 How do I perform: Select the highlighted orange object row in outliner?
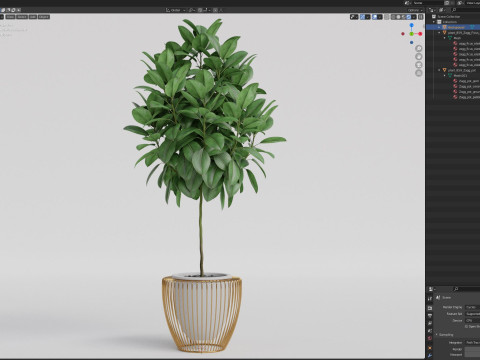tap(453, 27)
